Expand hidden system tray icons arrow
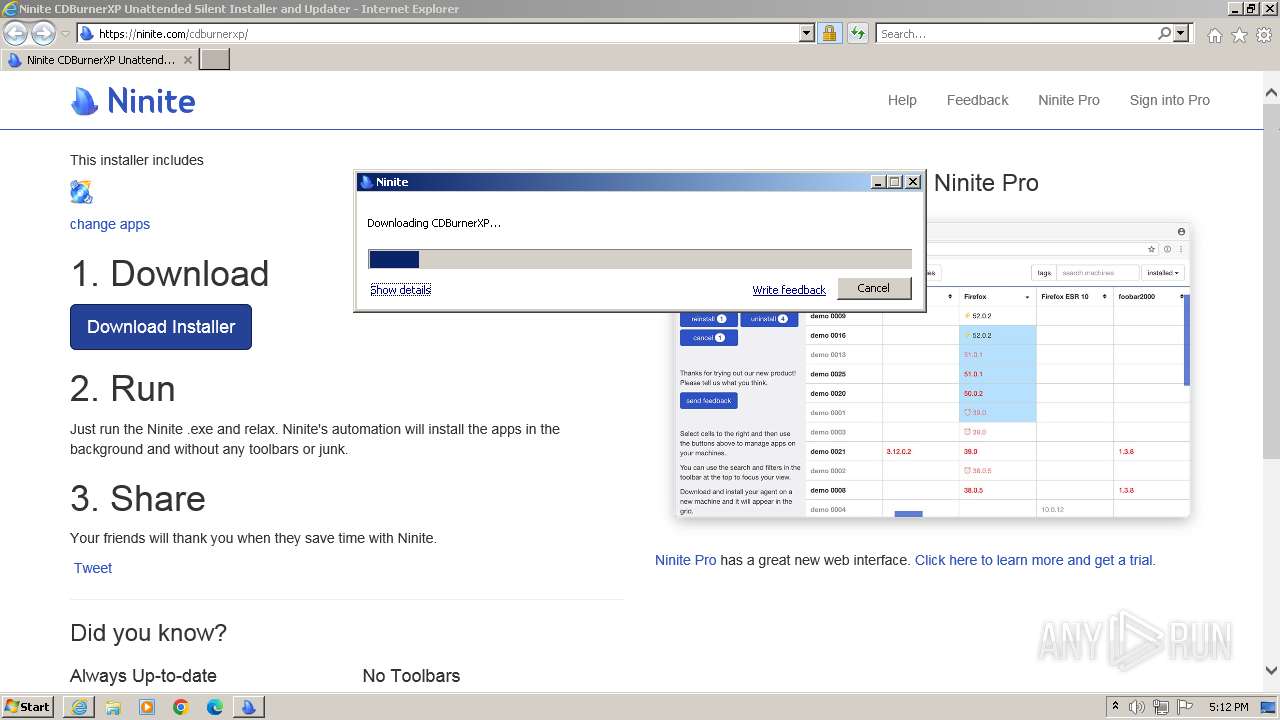 click(x=1116, y=707)
